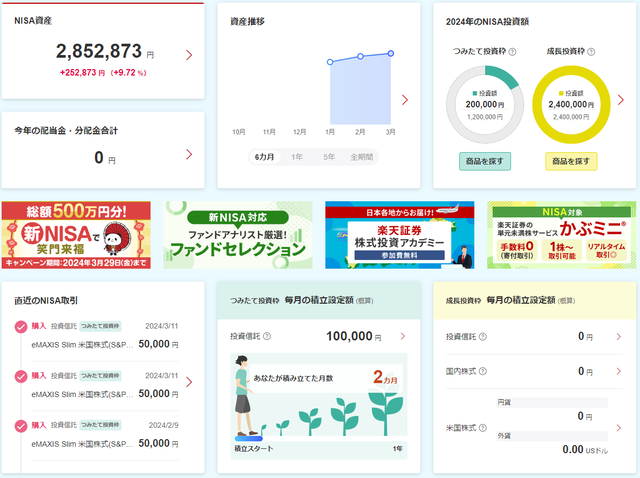This screenshot has width=640, height=478.
Task: Click the 3月 data point on chart
Action: tap(391, 53)
